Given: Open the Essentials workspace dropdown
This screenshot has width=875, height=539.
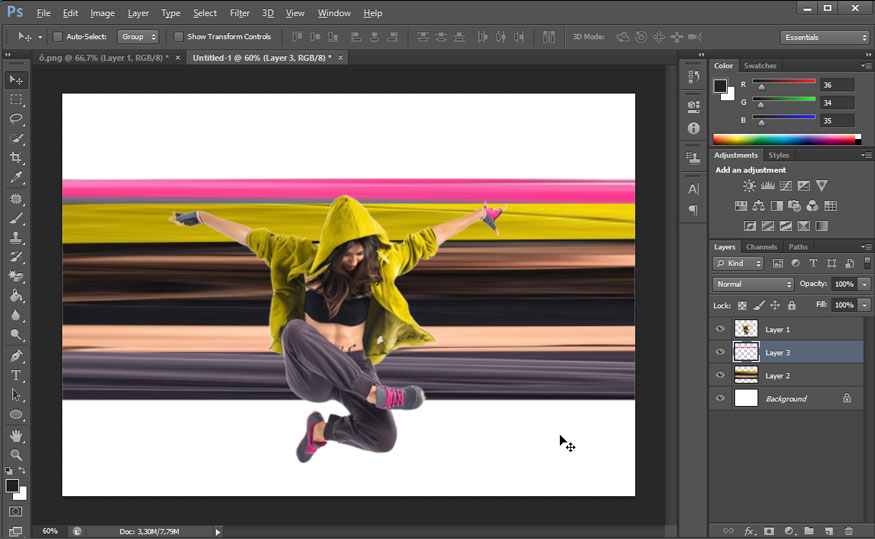Looking at the screenshot, I should tap(824, 37).
